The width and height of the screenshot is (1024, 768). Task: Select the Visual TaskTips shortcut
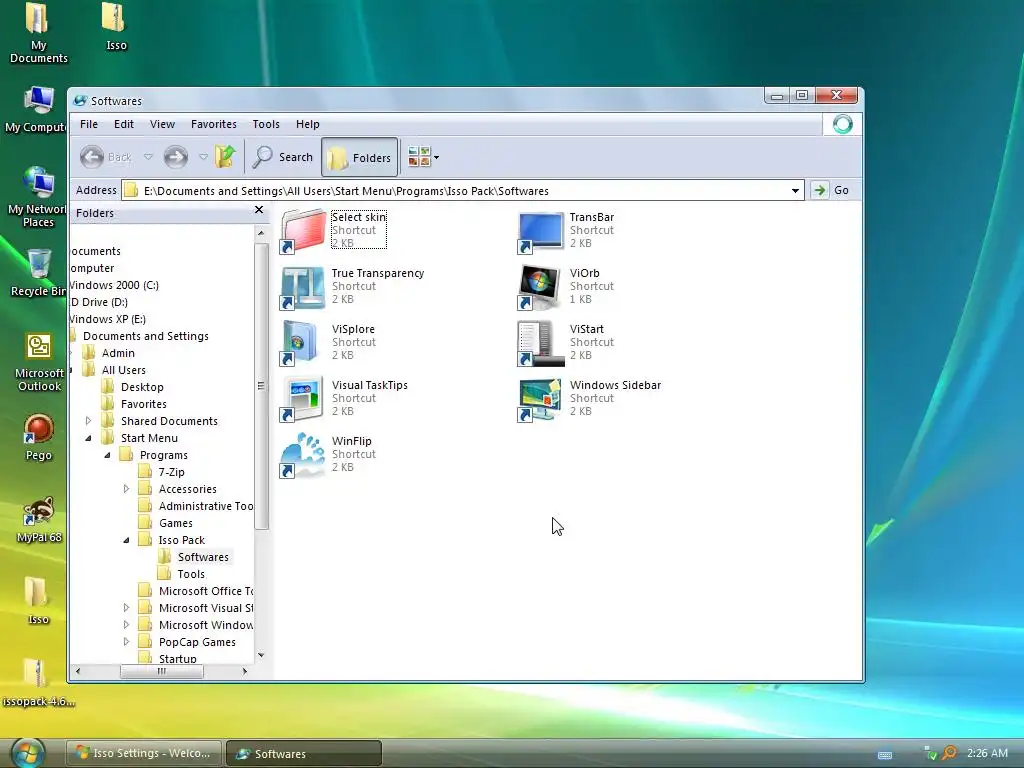[345, 398]
